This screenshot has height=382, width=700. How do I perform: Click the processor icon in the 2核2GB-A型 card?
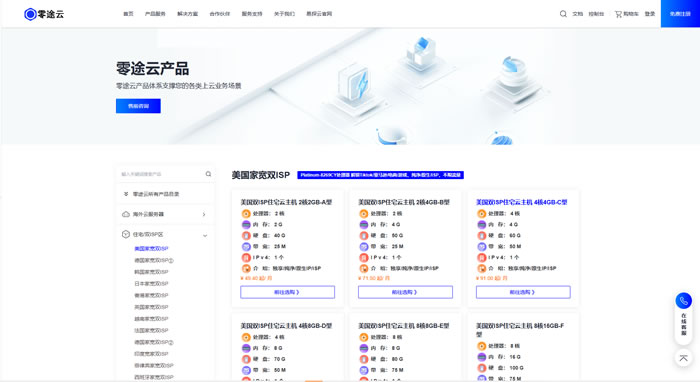pyautogui.click(x=246, y=214)
